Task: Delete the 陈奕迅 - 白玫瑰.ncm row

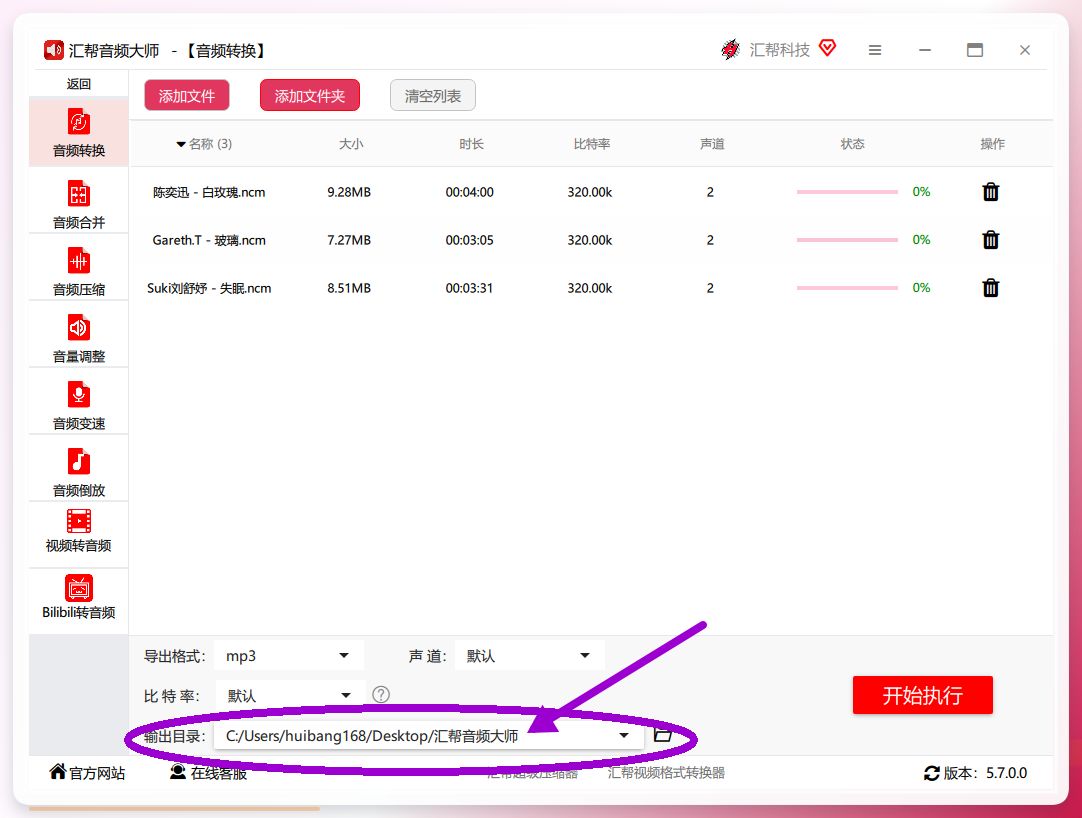Action: coord(990,192)
